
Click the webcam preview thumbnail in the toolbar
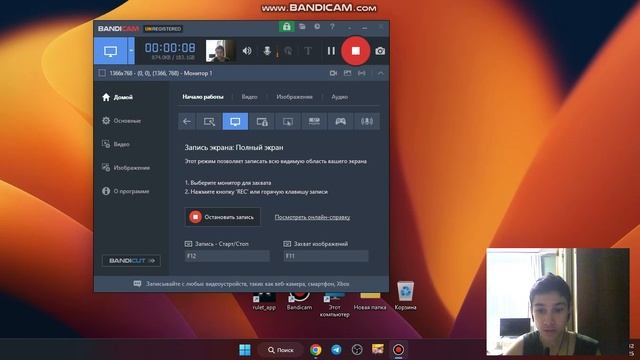(220, 51)
